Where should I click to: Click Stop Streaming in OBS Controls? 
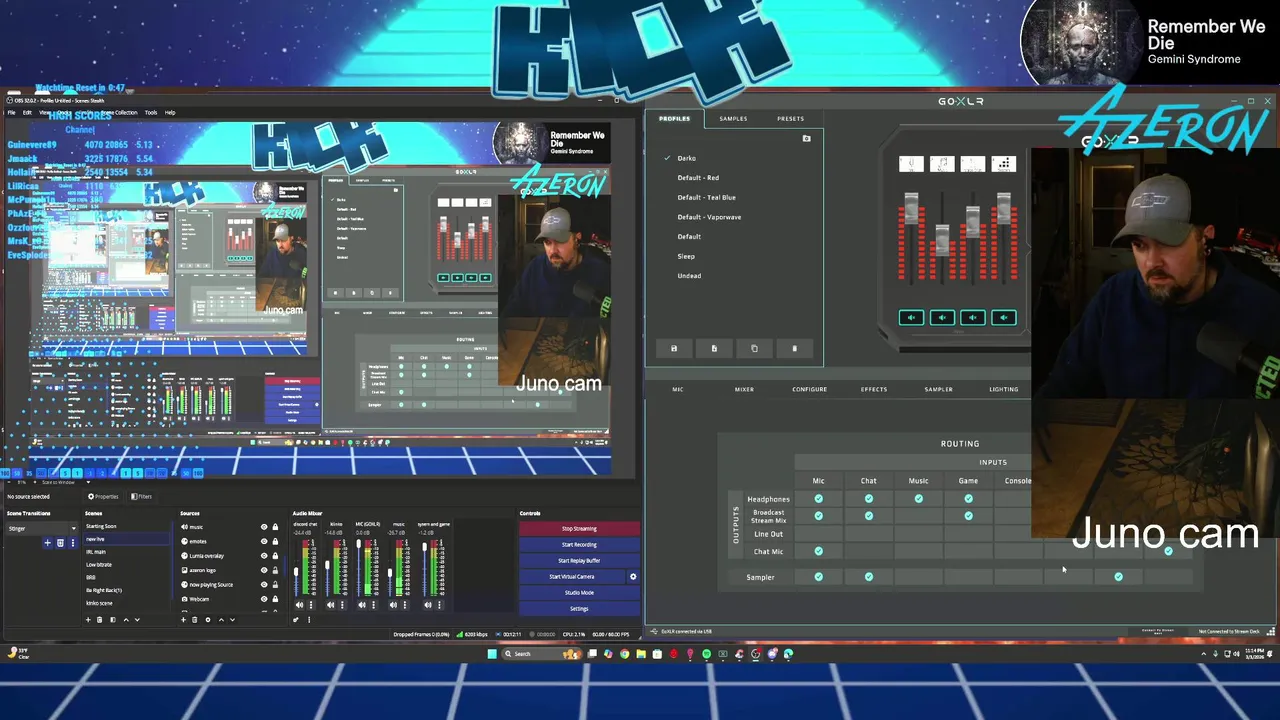(x=579, y=529)
